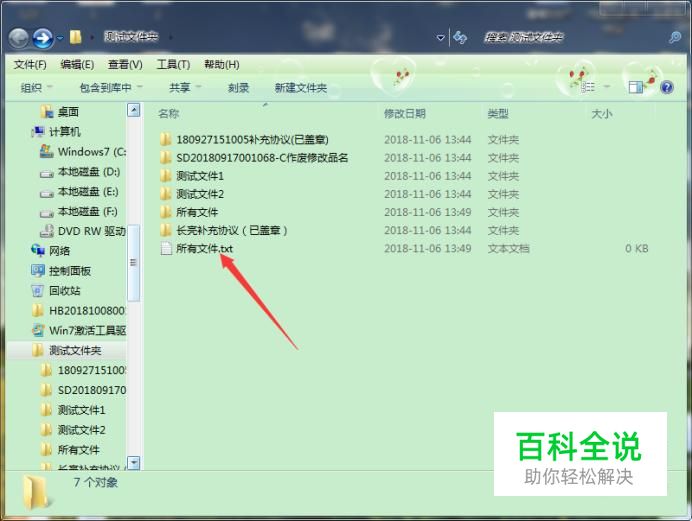This screenshot has height=521, width=692.
Task: Click 测试文件夹 in address bar path
Action: point(131,37)
